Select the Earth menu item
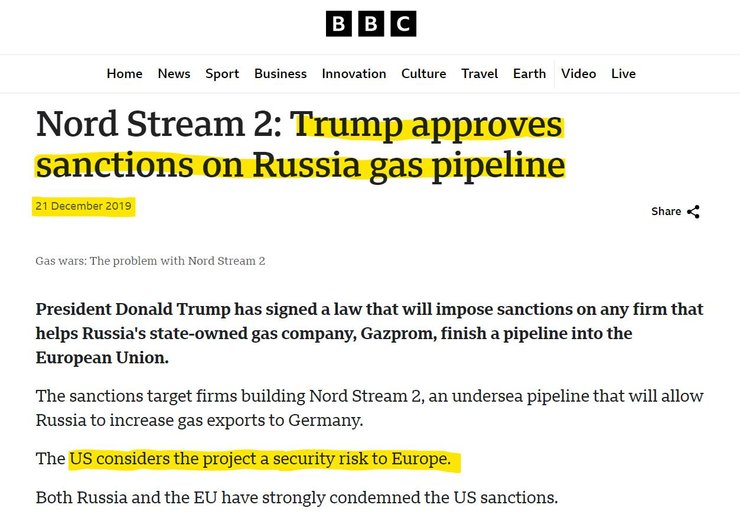This screenshot has height=527, width=740. point(530,74)
